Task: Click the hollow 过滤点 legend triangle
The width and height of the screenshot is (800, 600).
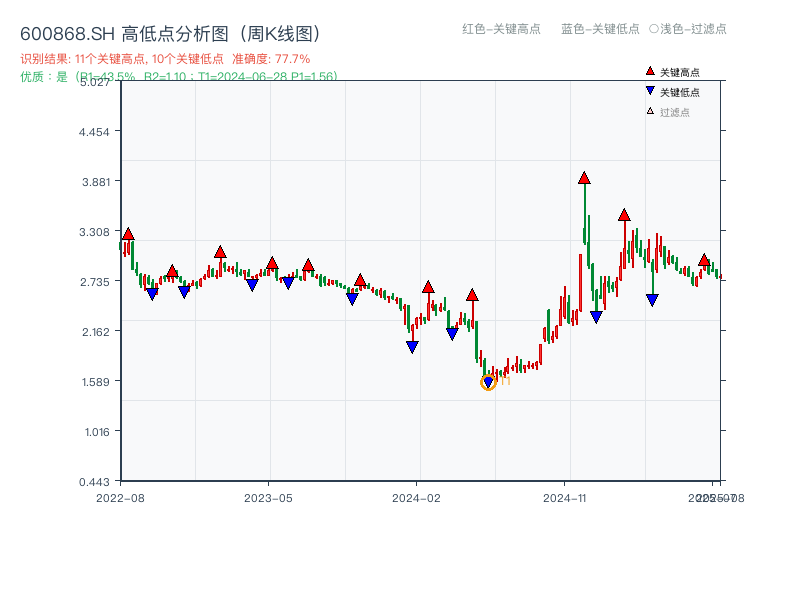Action: click(650, 111)
